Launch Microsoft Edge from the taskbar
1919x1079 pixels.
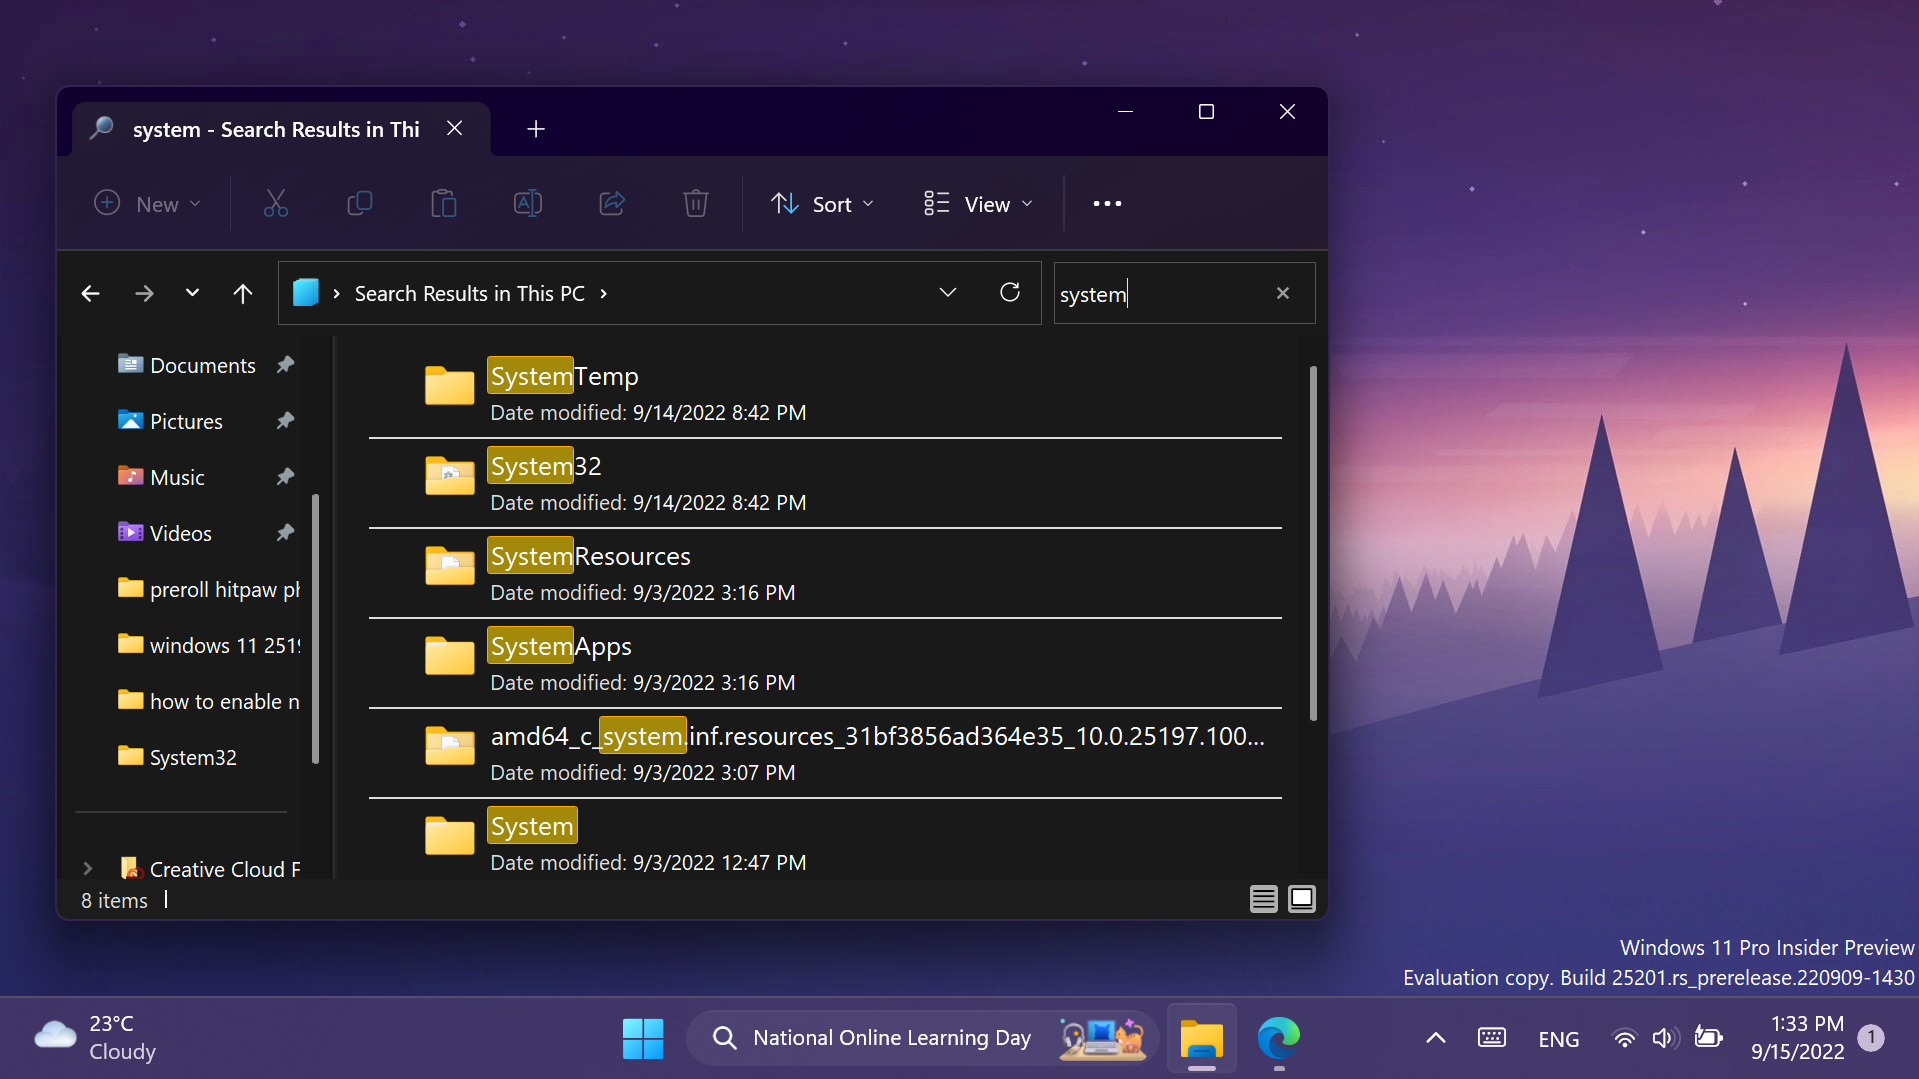pyautogui.click(x=1279, y=1037)
